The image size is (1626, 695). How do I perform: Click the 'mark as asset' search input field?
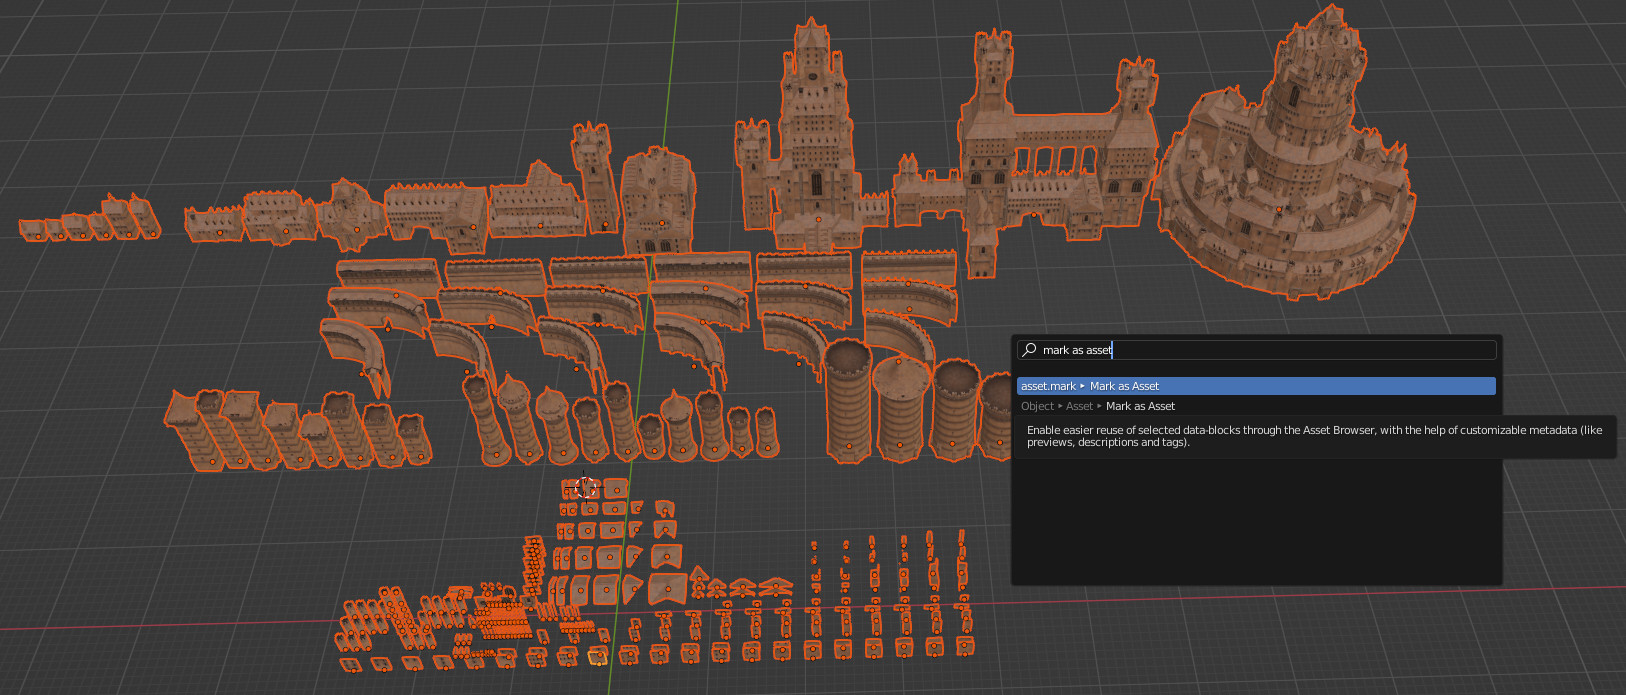(x=1256, y=350)
